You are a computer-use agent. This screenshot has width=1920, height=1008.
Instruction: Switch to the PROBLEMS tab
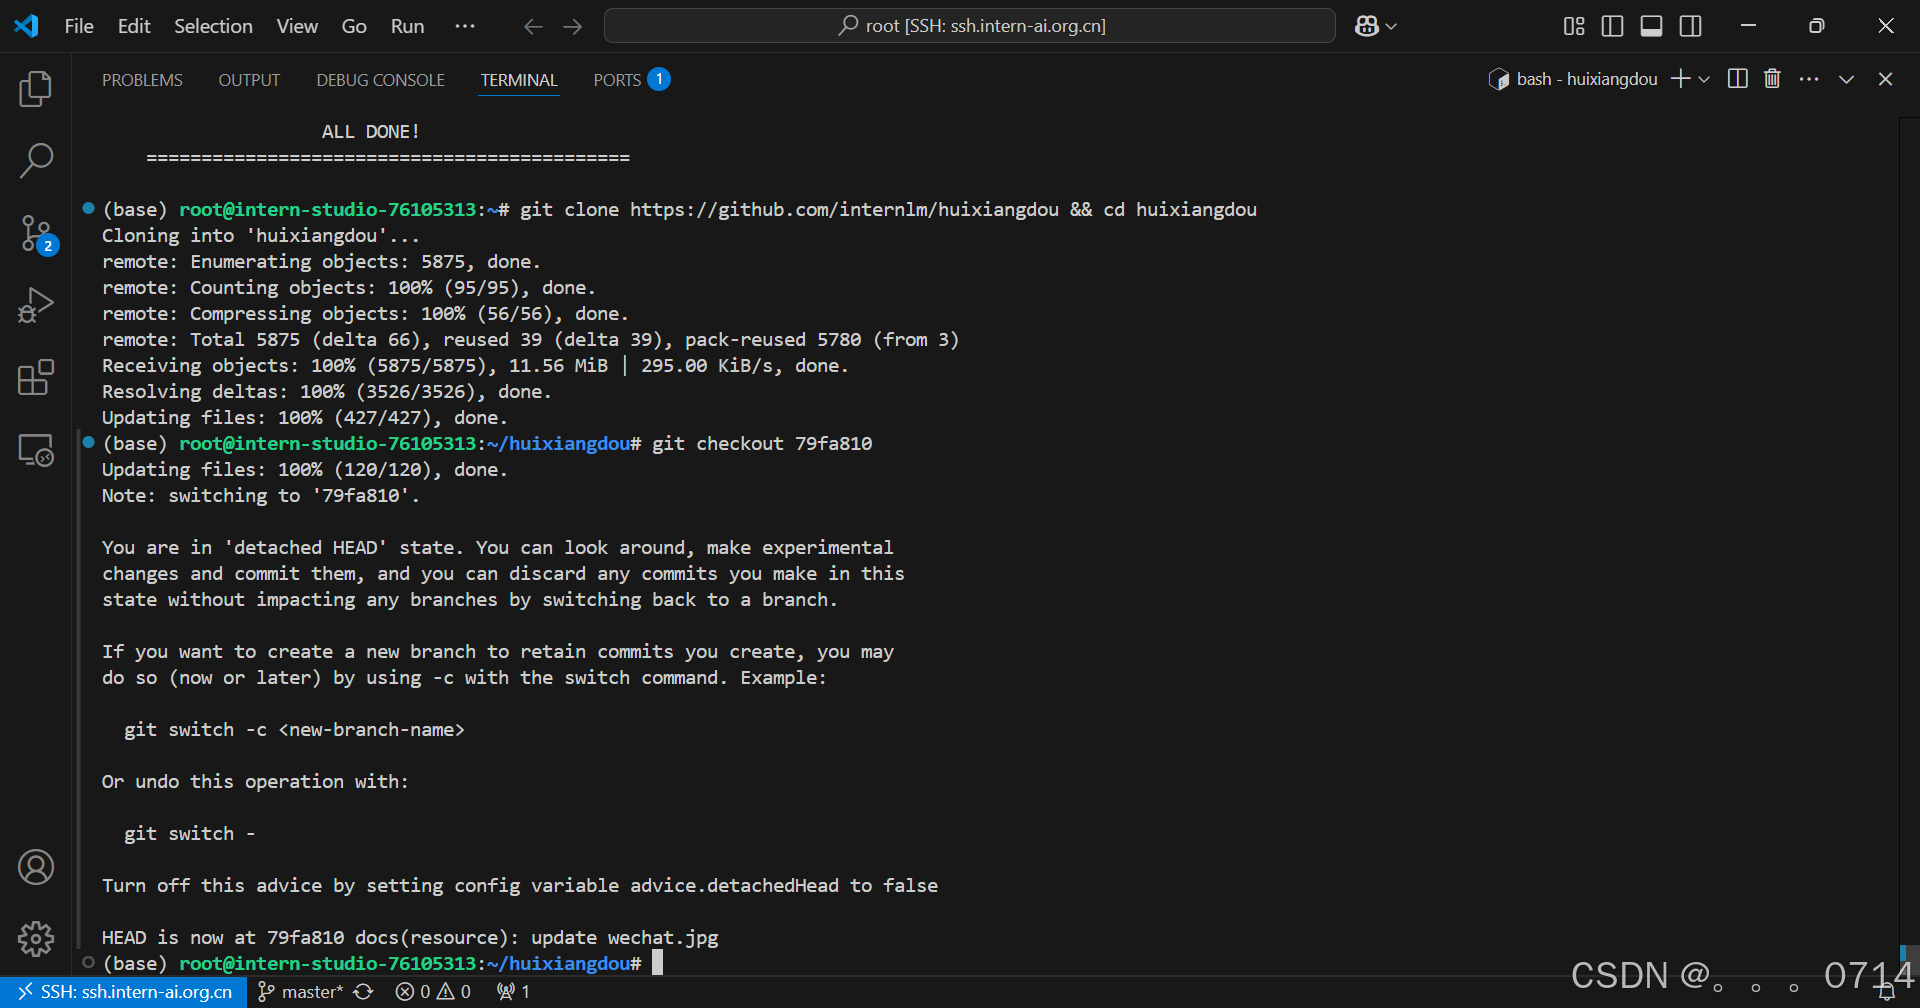[x=142, y=80]
